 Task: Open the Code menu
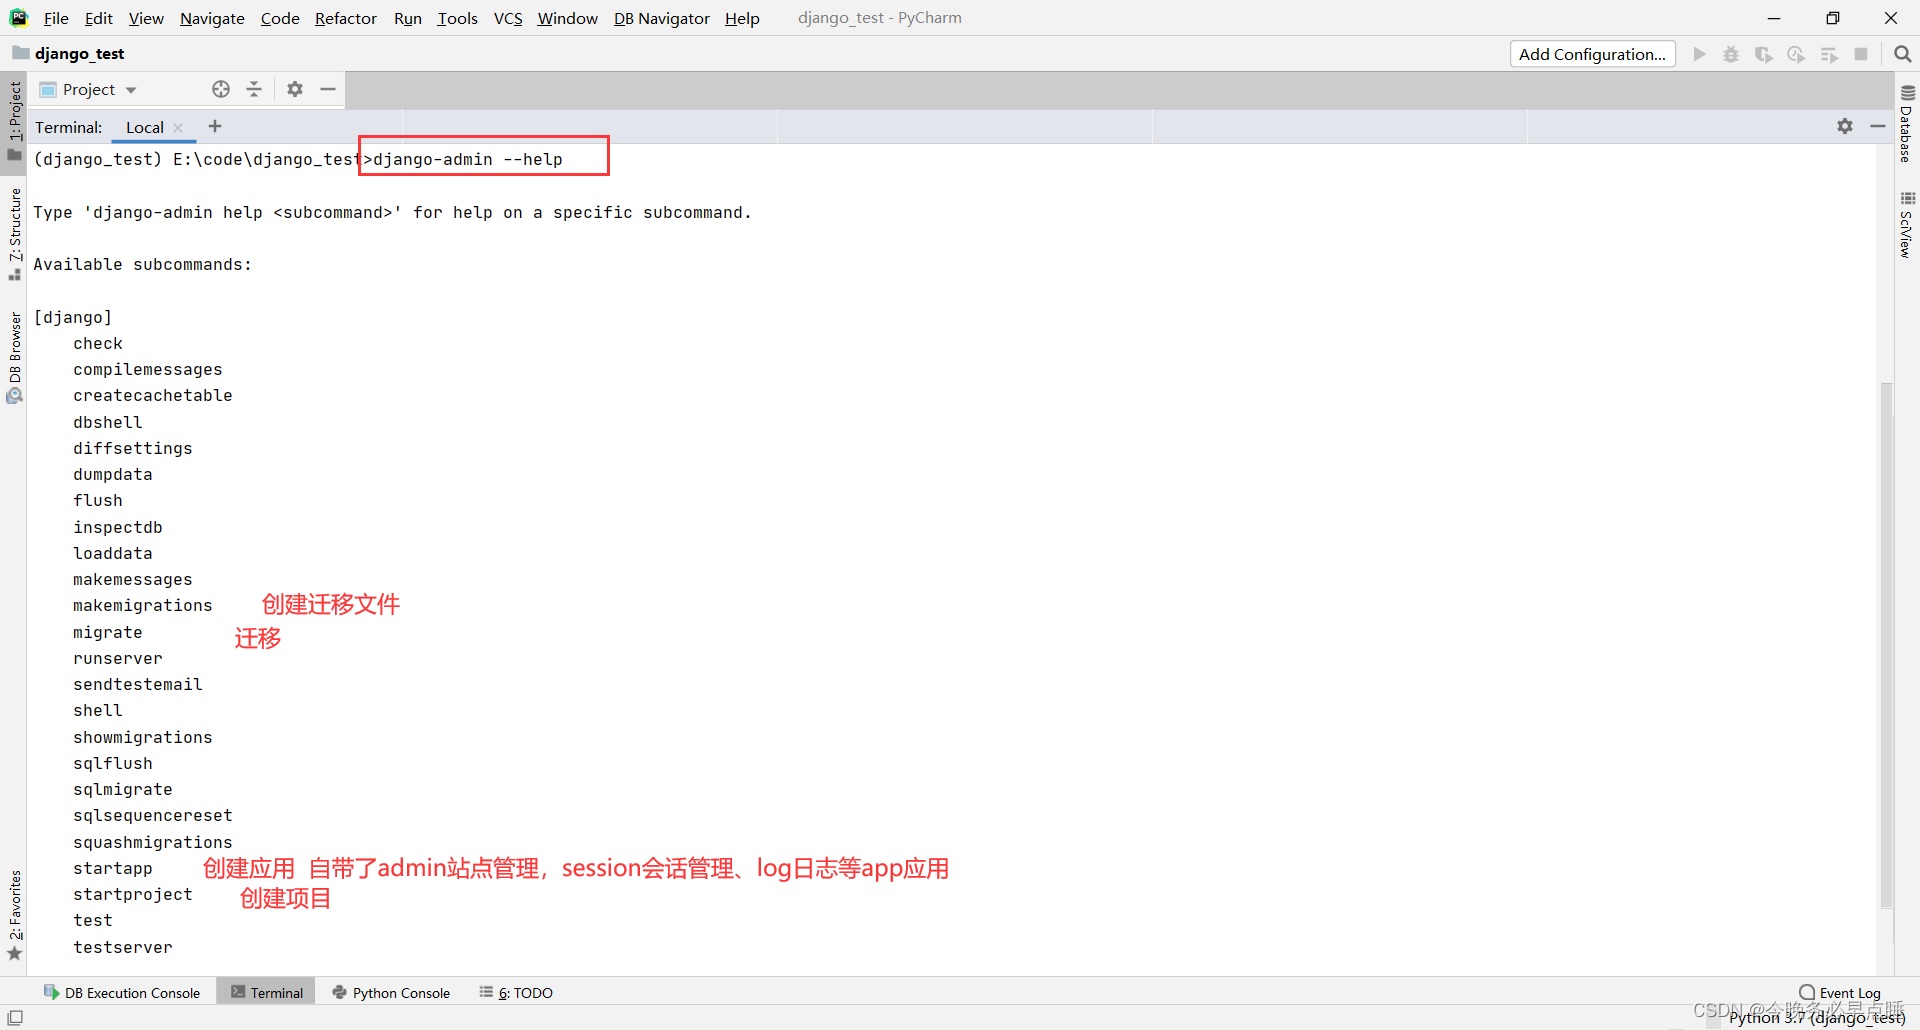[x=280, y=18]
